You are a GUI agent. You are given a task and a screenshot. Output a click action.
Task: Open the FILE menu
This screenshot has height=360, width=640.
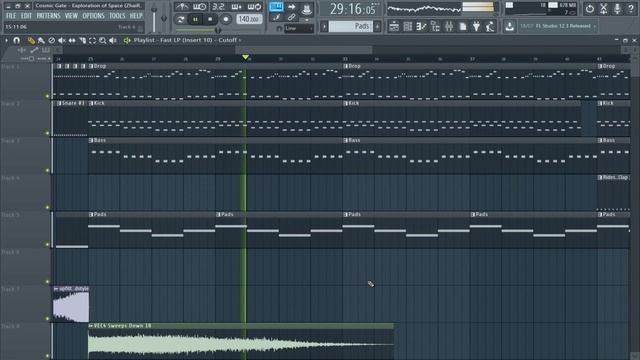point(11,16)
